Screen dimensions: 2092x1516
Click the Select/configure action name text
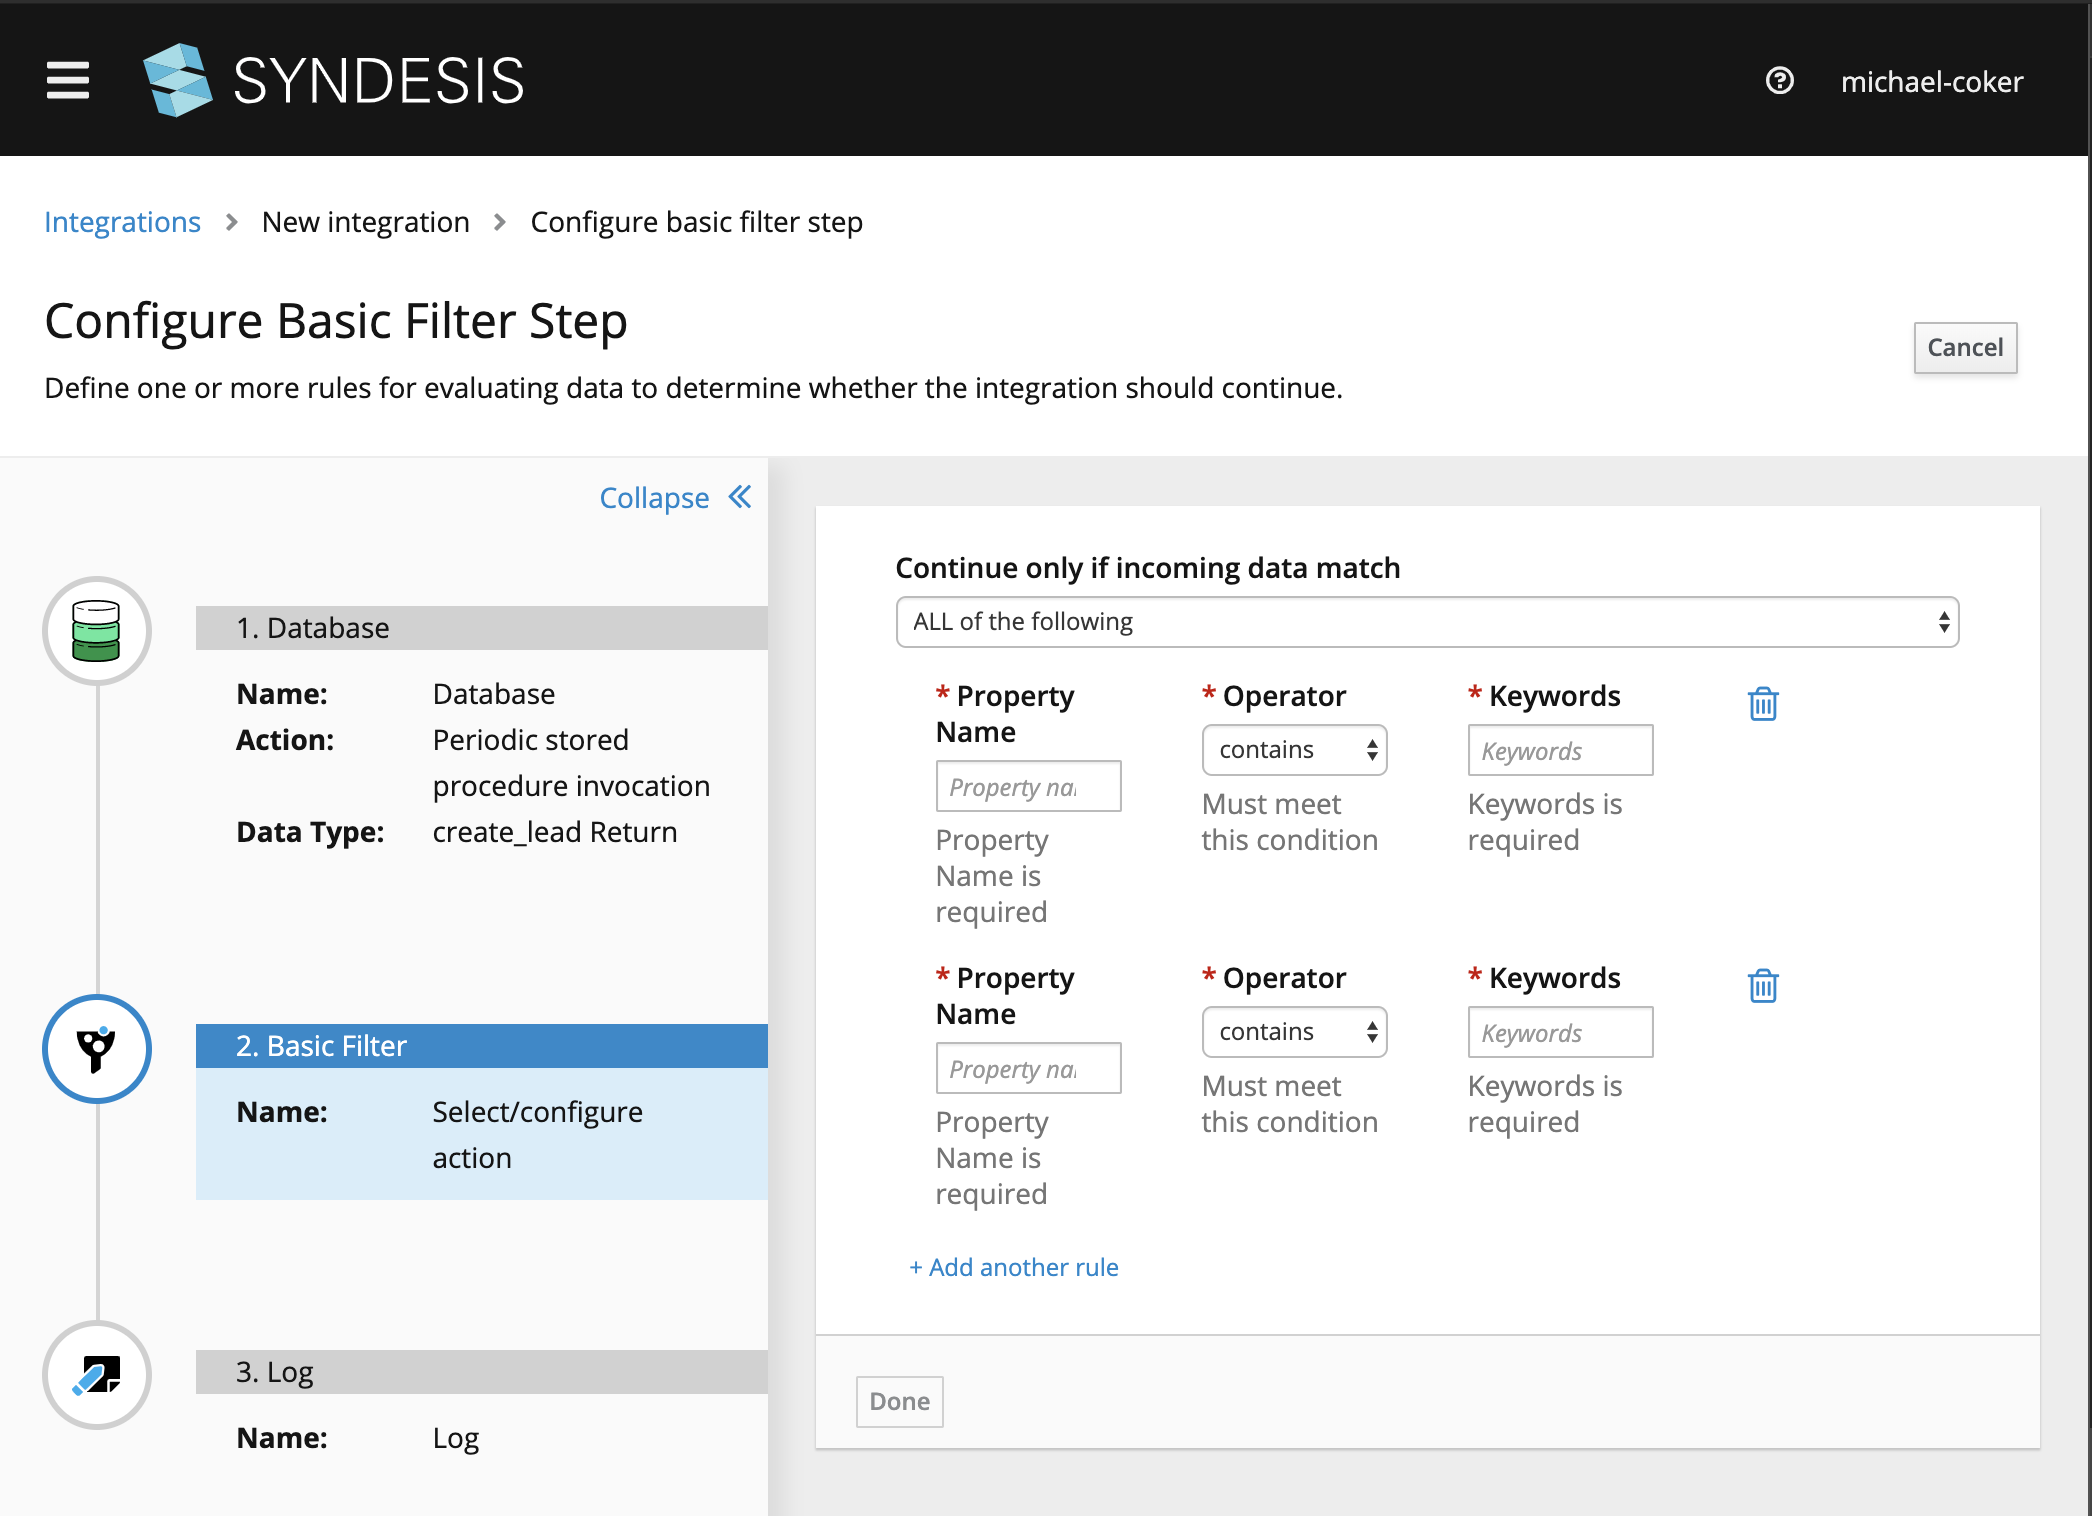coord(537,1135)
